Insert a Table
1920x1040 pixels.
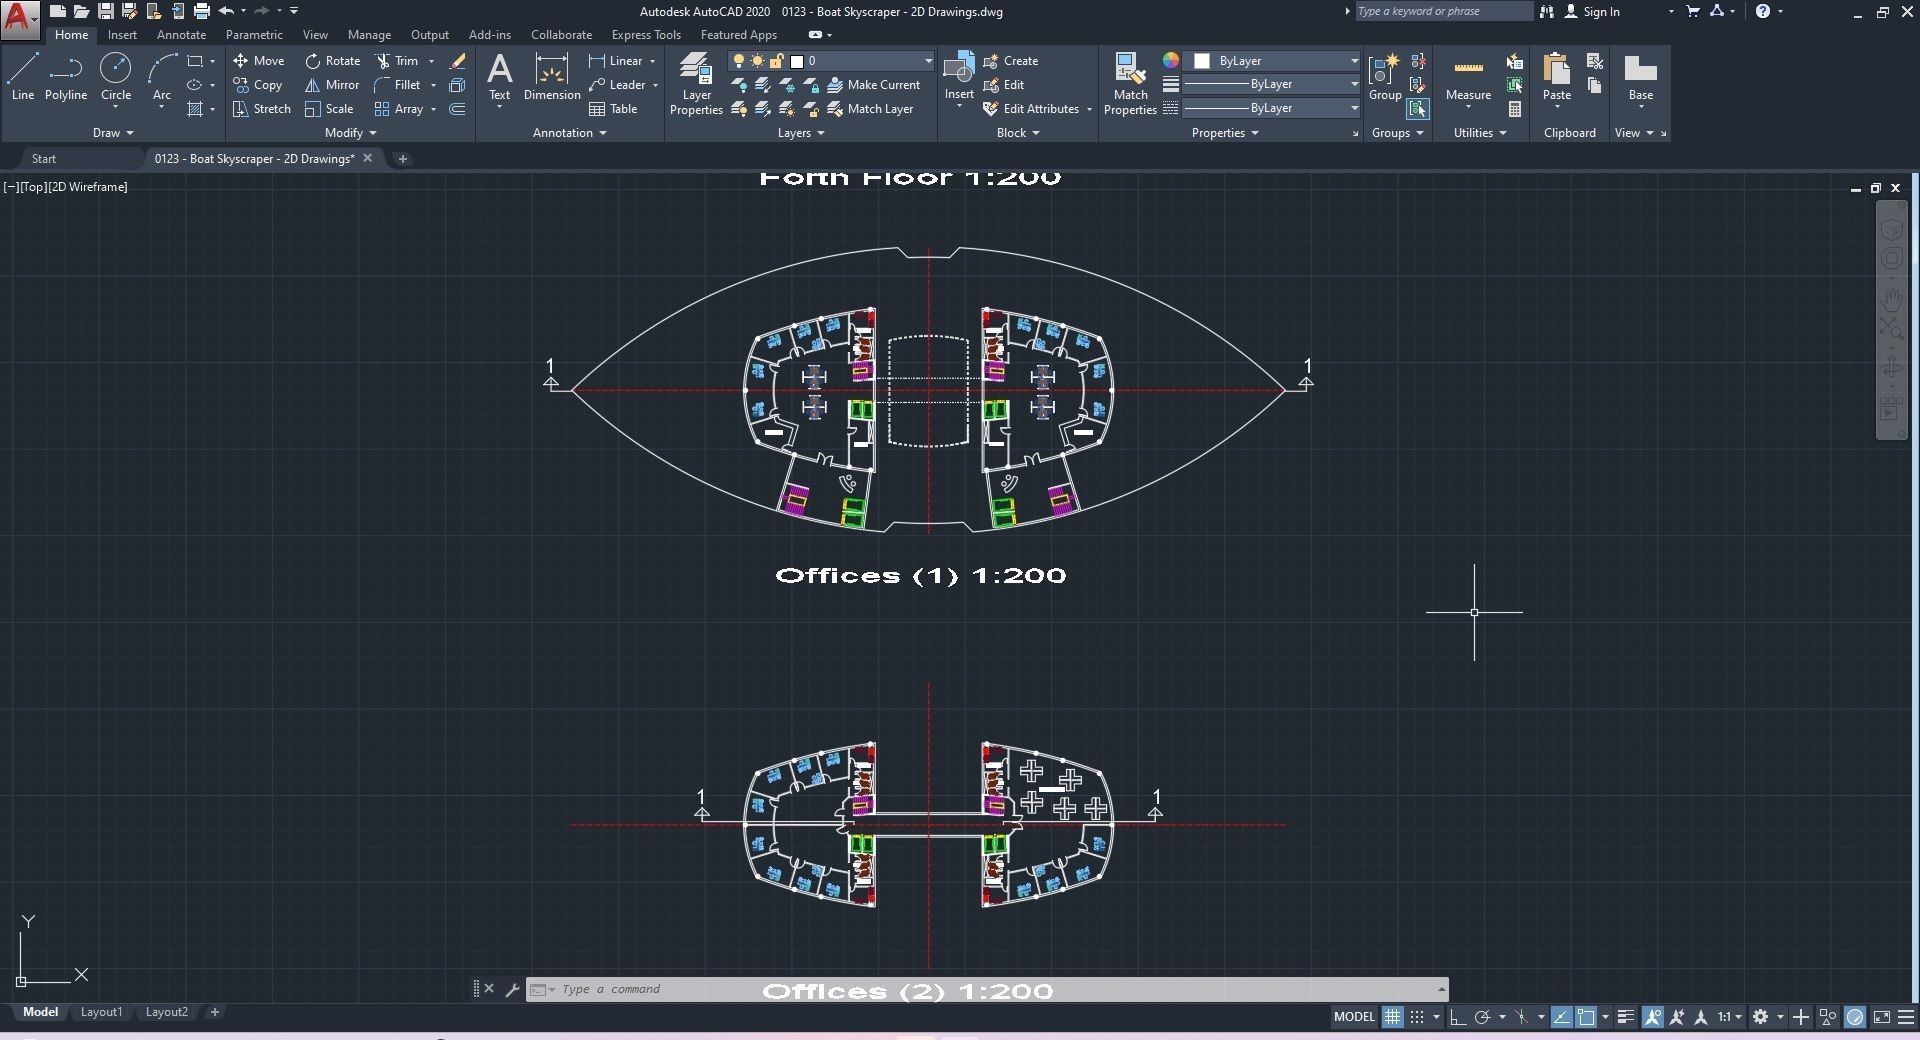(613, 109)
